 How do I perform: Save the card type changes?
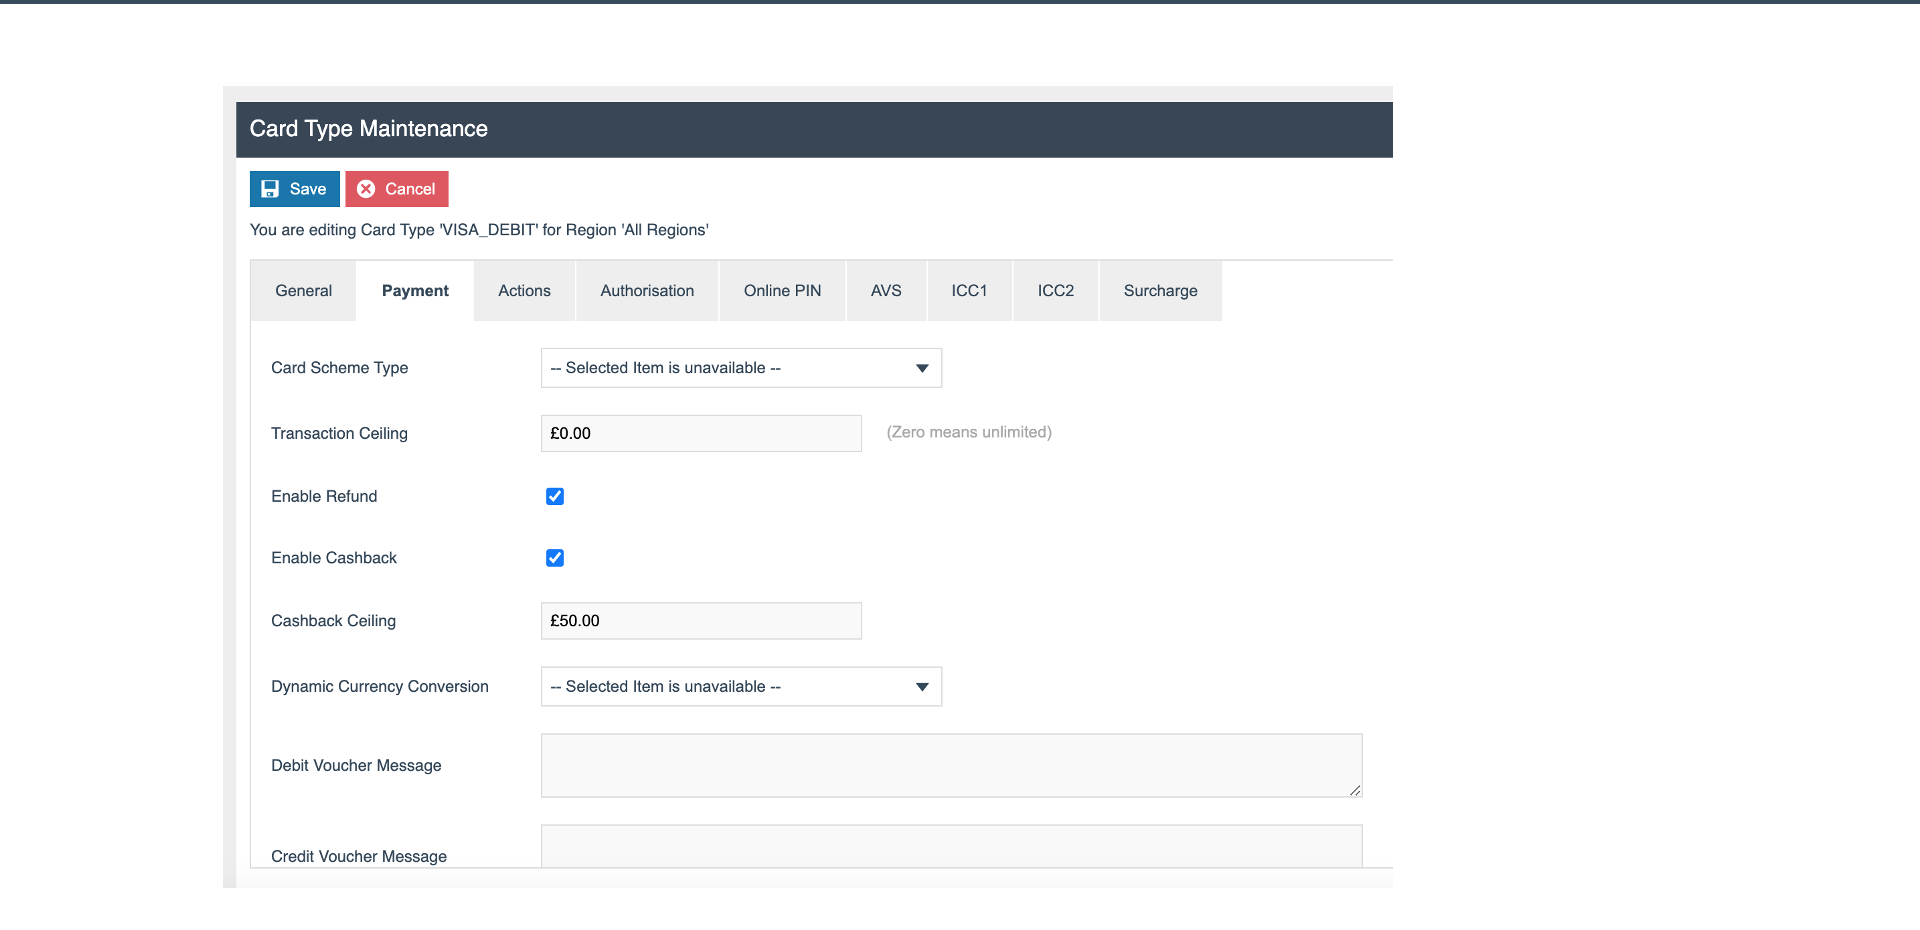[x=294, y=189]
